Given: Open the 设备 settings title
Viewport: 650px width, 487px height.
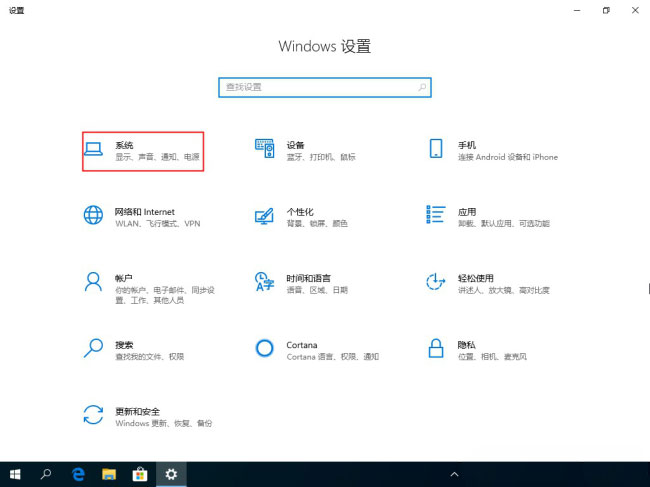Looking at the screenshot, I should click(295, 145).
